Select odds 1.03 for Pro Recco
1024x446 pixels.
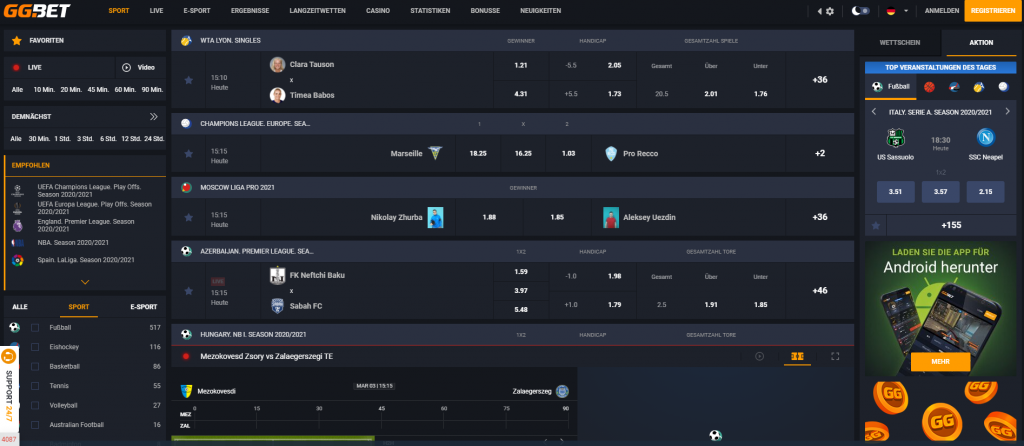(568, 153)
